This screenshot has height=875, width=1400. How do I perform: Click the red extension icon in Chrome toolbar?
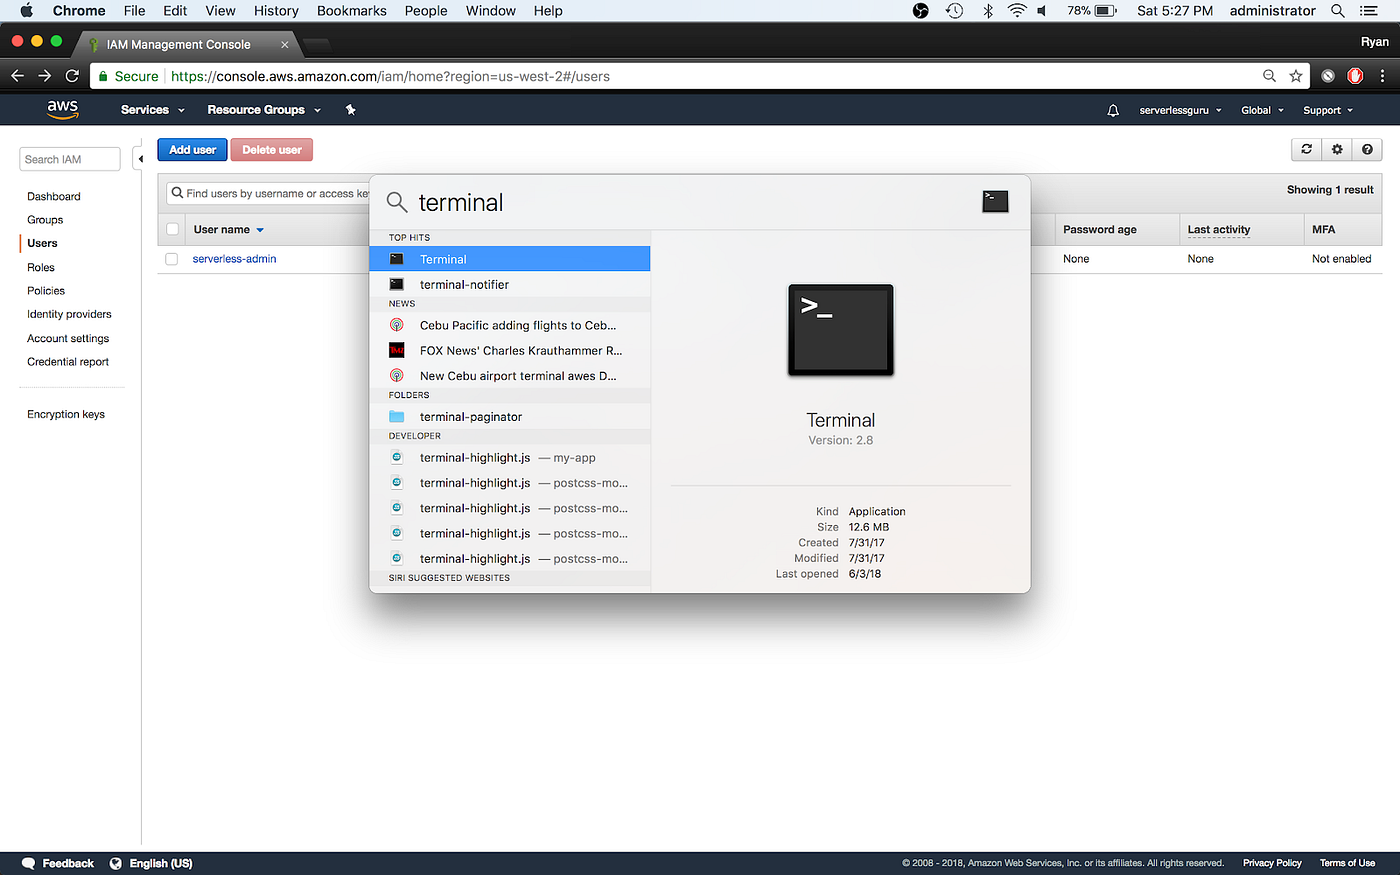pyautogui.click(x=1355, y=76)
